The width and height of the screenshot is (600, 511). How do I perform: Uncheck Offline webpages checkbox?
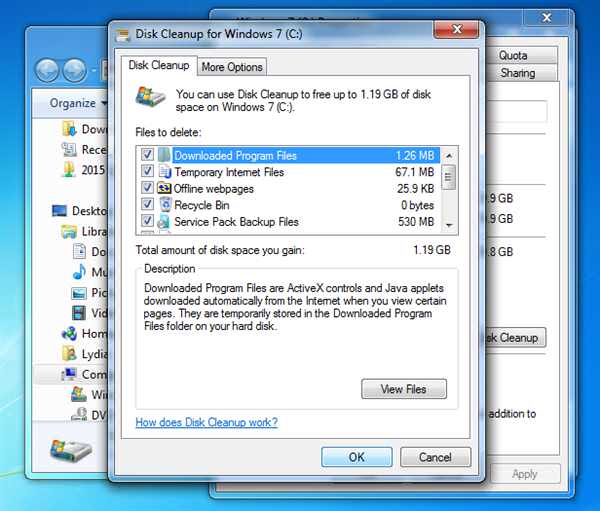click(147, 188)
